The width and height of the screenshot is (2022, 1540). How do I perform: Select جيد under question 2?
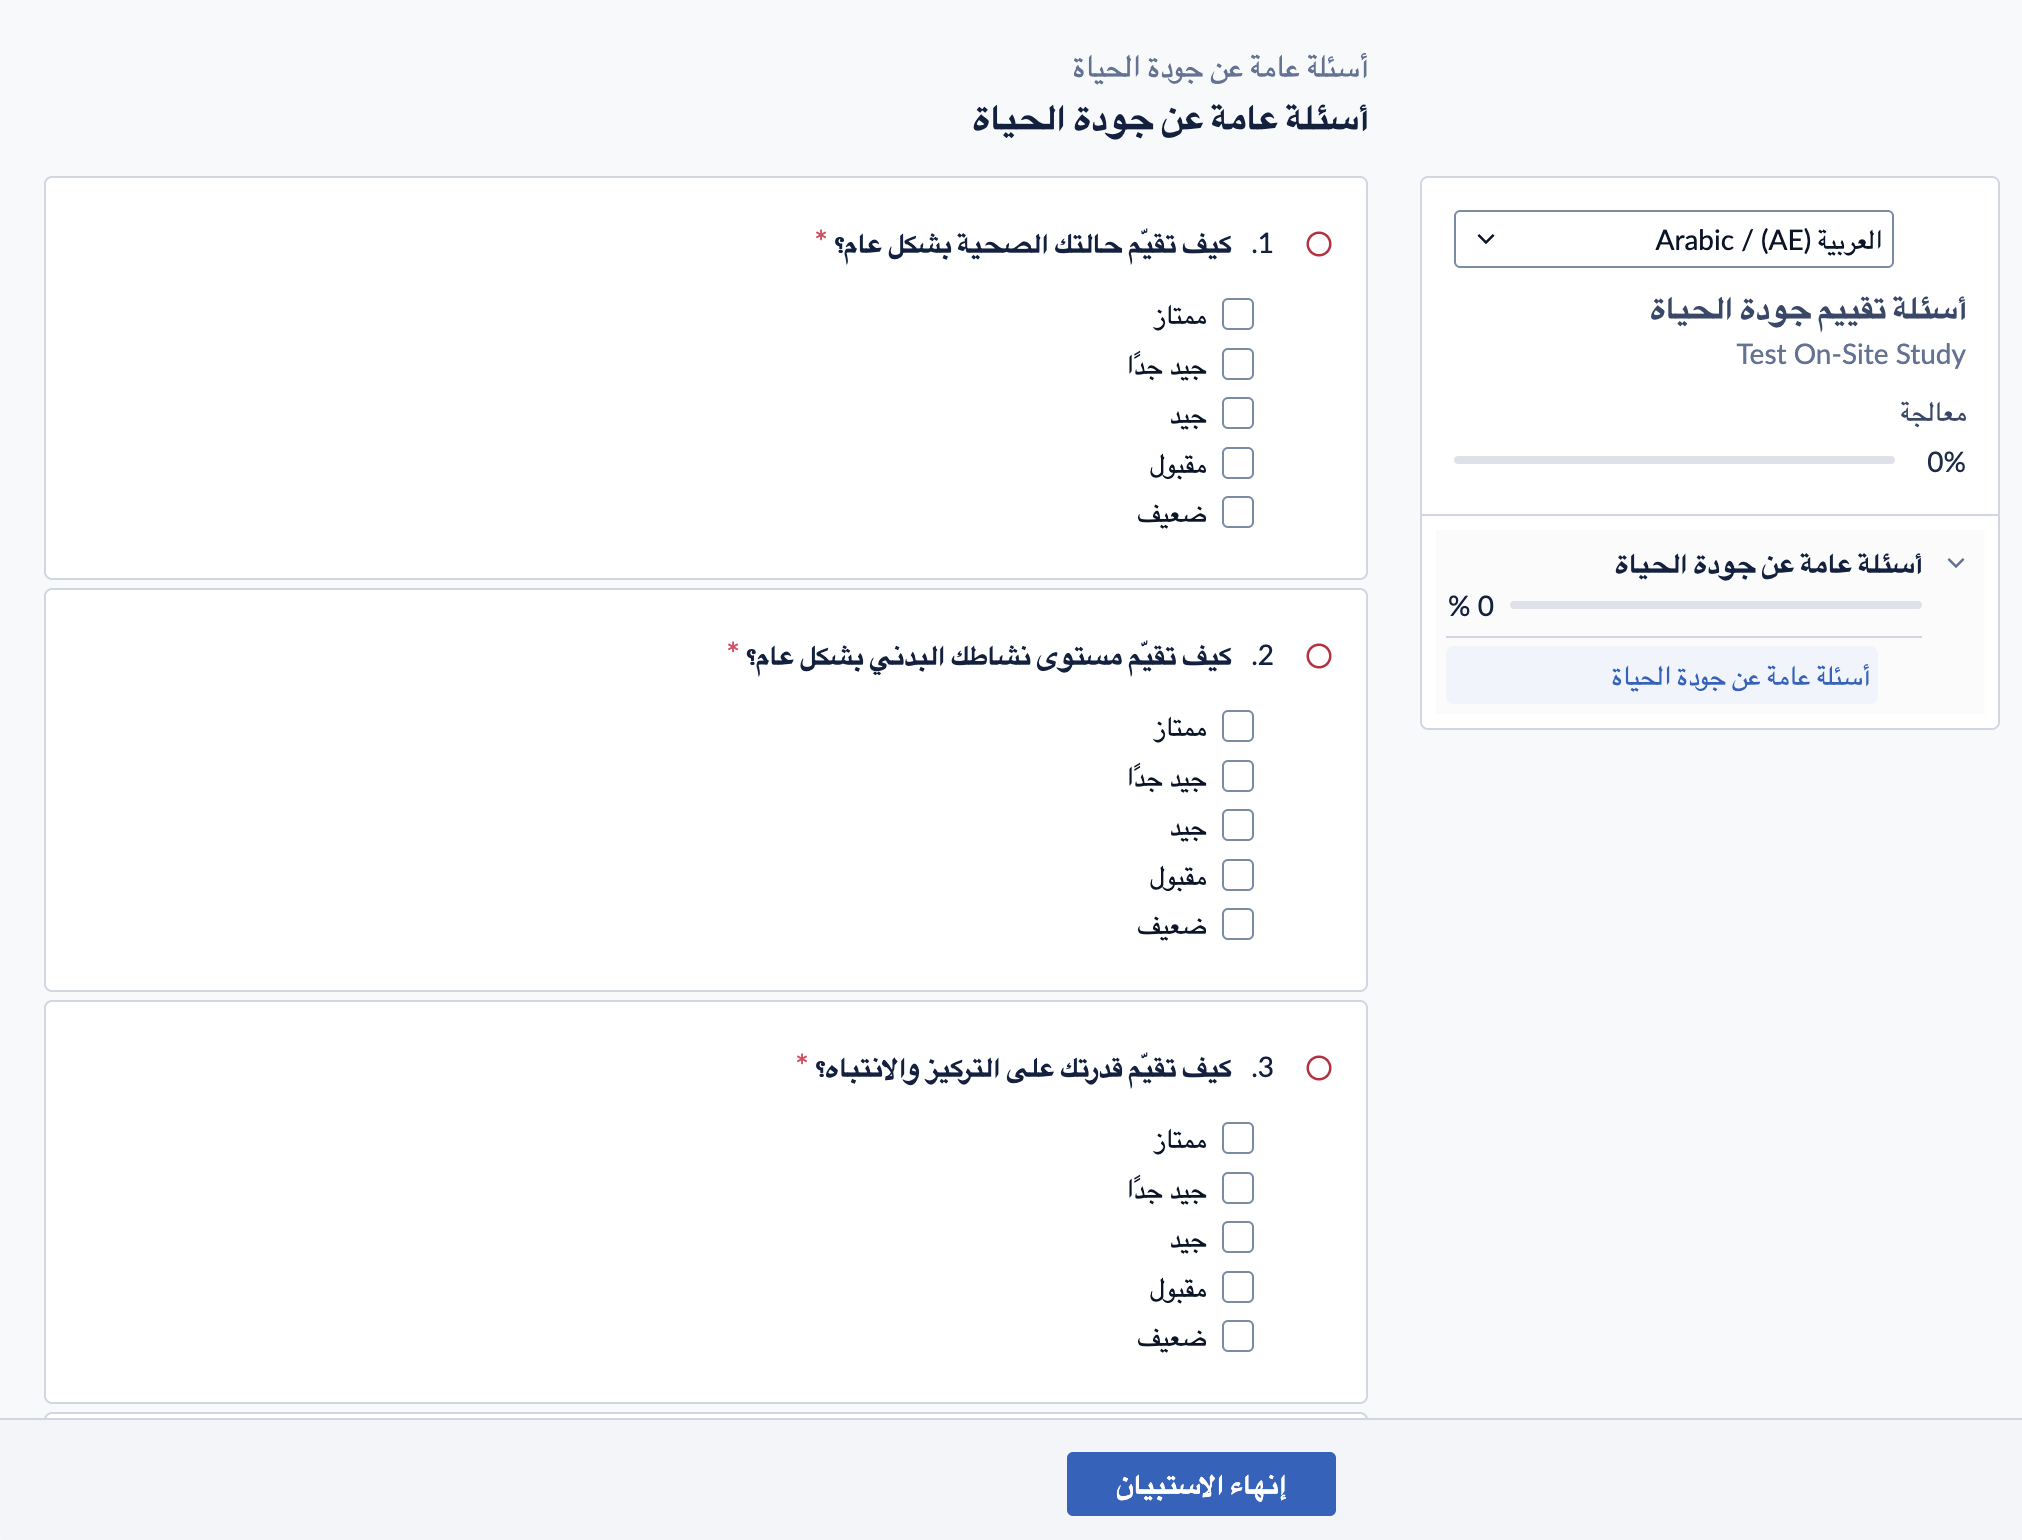1238,826
